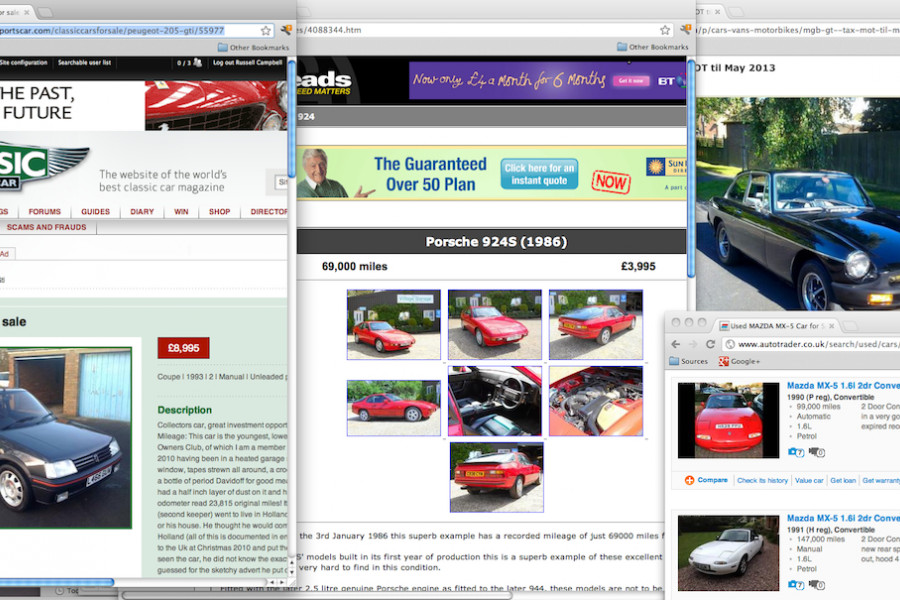Open the Porsche engine bay thumbnail
This screenshot has width=900, height=600.
pos(595,401)
